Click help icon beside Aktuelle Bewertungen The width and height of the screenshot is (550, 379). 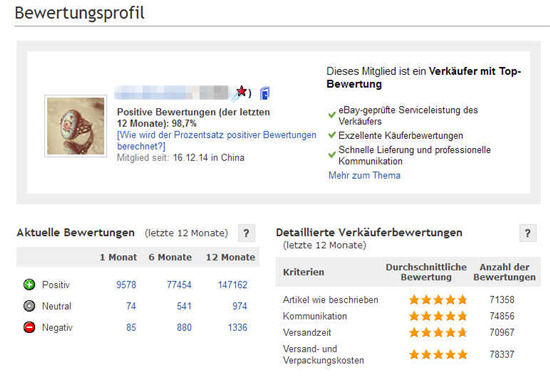(x=246, y=233)
